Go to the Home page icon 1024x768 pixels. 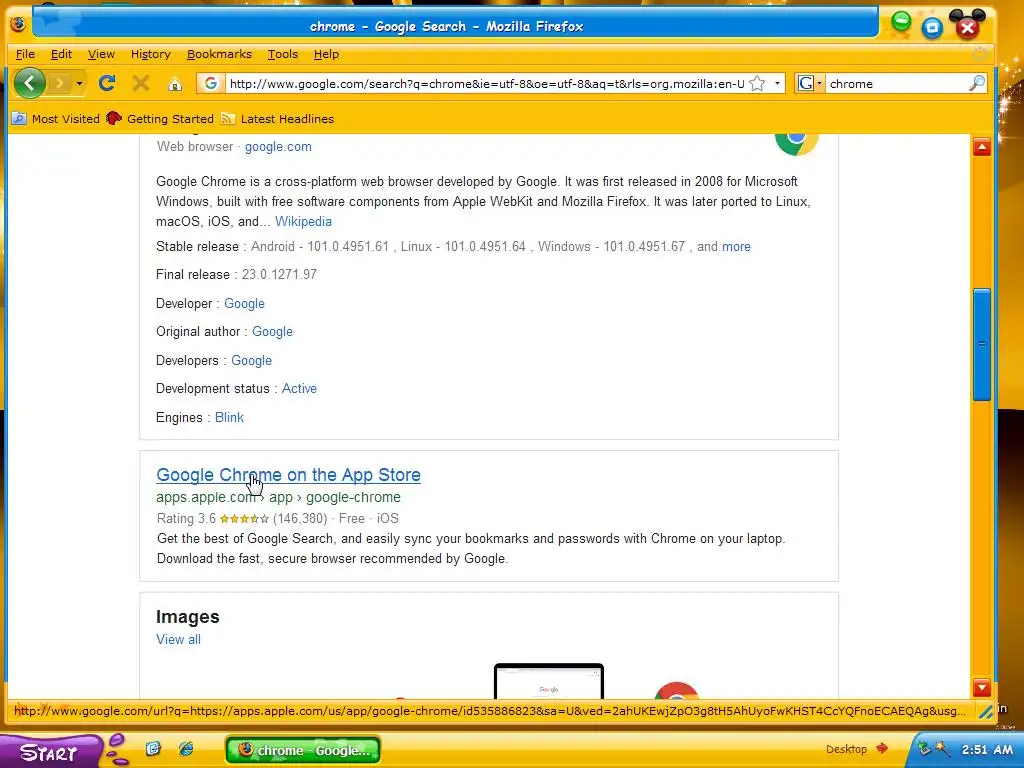pos(174,84)
